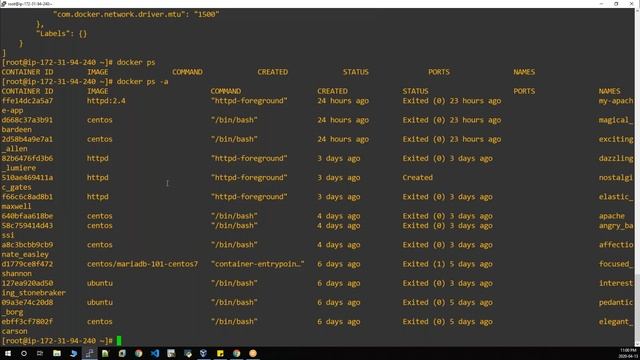Select container ID ebff3cf7802f
The width and height of the screenshot is (640, 360).
(x=27, y=322)
